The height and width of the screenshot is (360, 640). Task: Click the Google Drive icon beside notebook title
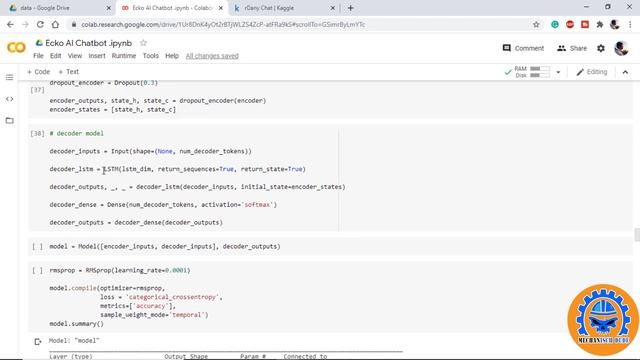coord(39,43)
